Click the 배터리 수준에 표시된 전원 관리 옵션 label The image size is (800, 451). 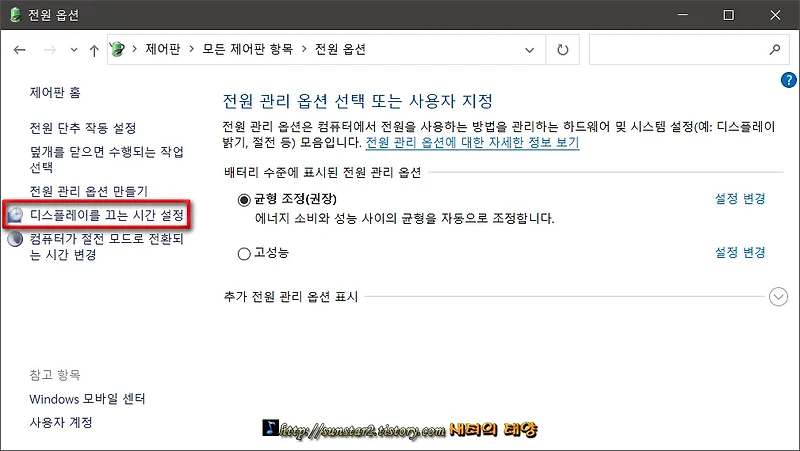coord(322,172)
